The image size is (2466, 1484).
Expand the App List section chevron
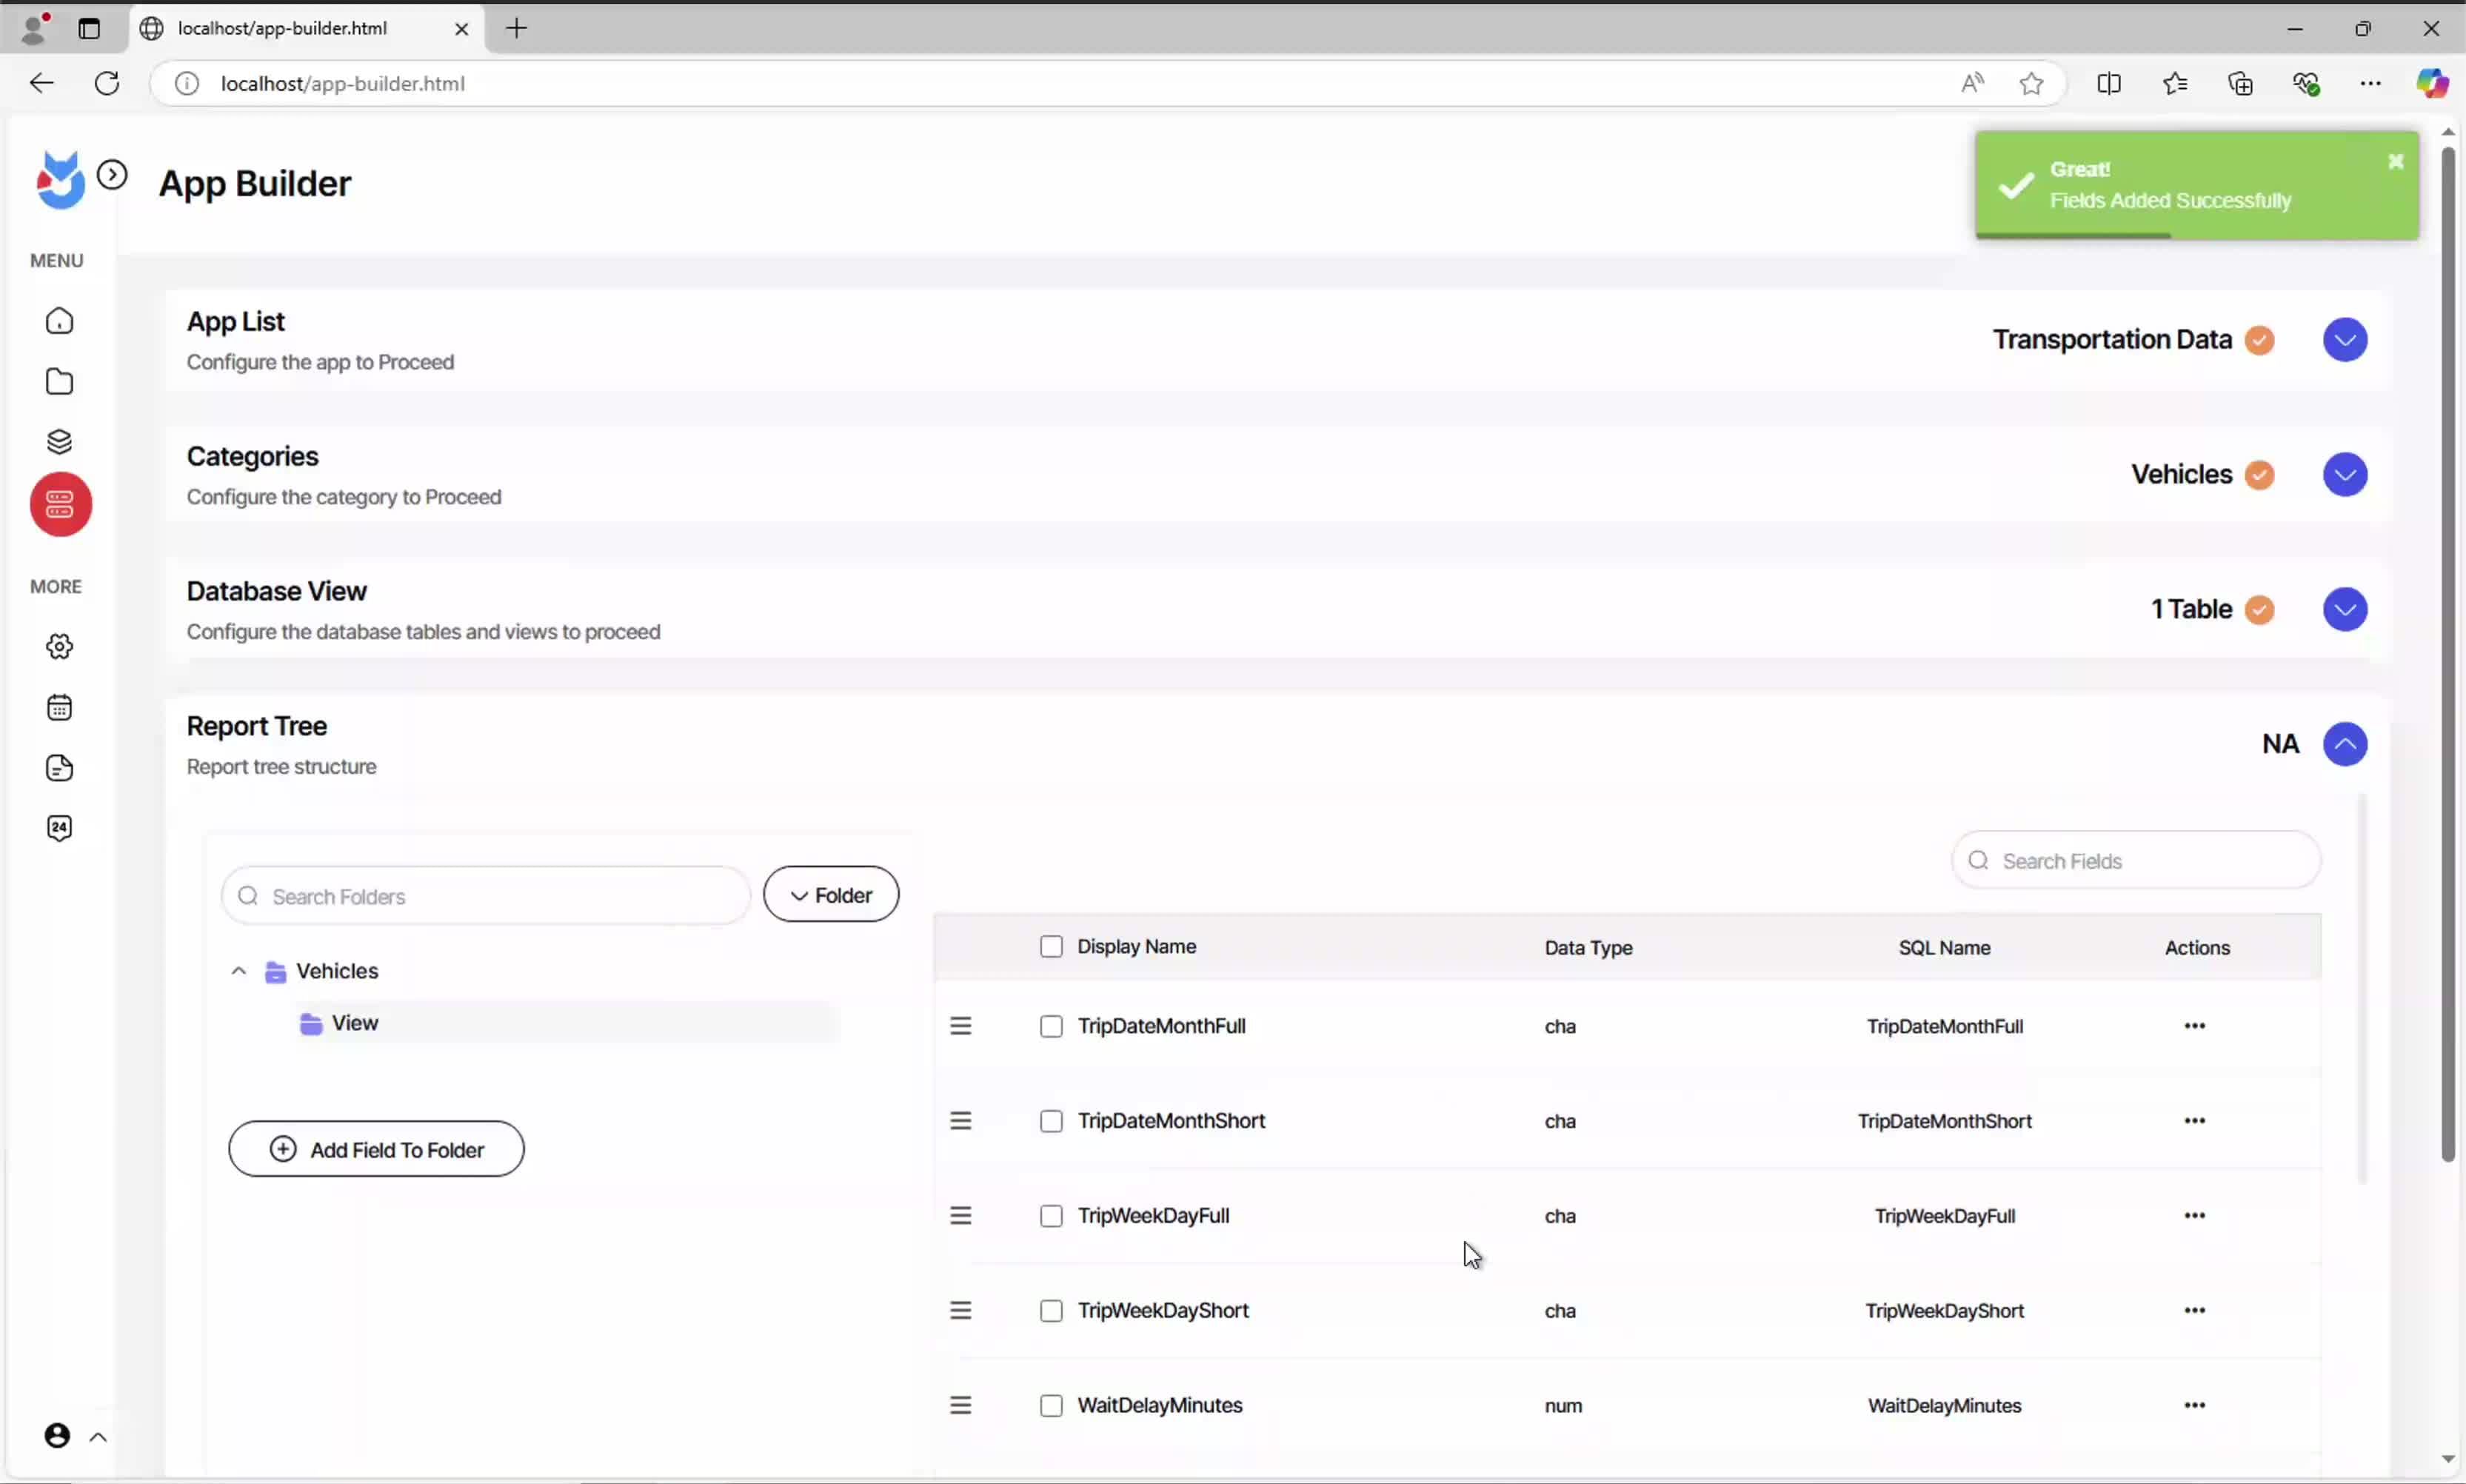[2344, 340]
